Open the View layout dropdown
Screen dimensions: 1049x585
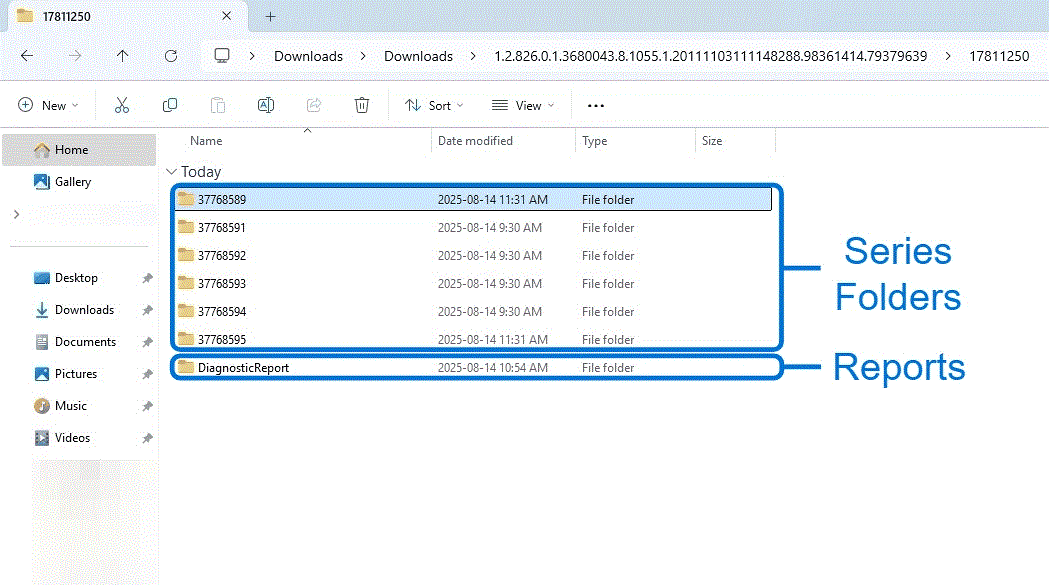point(523,105)
